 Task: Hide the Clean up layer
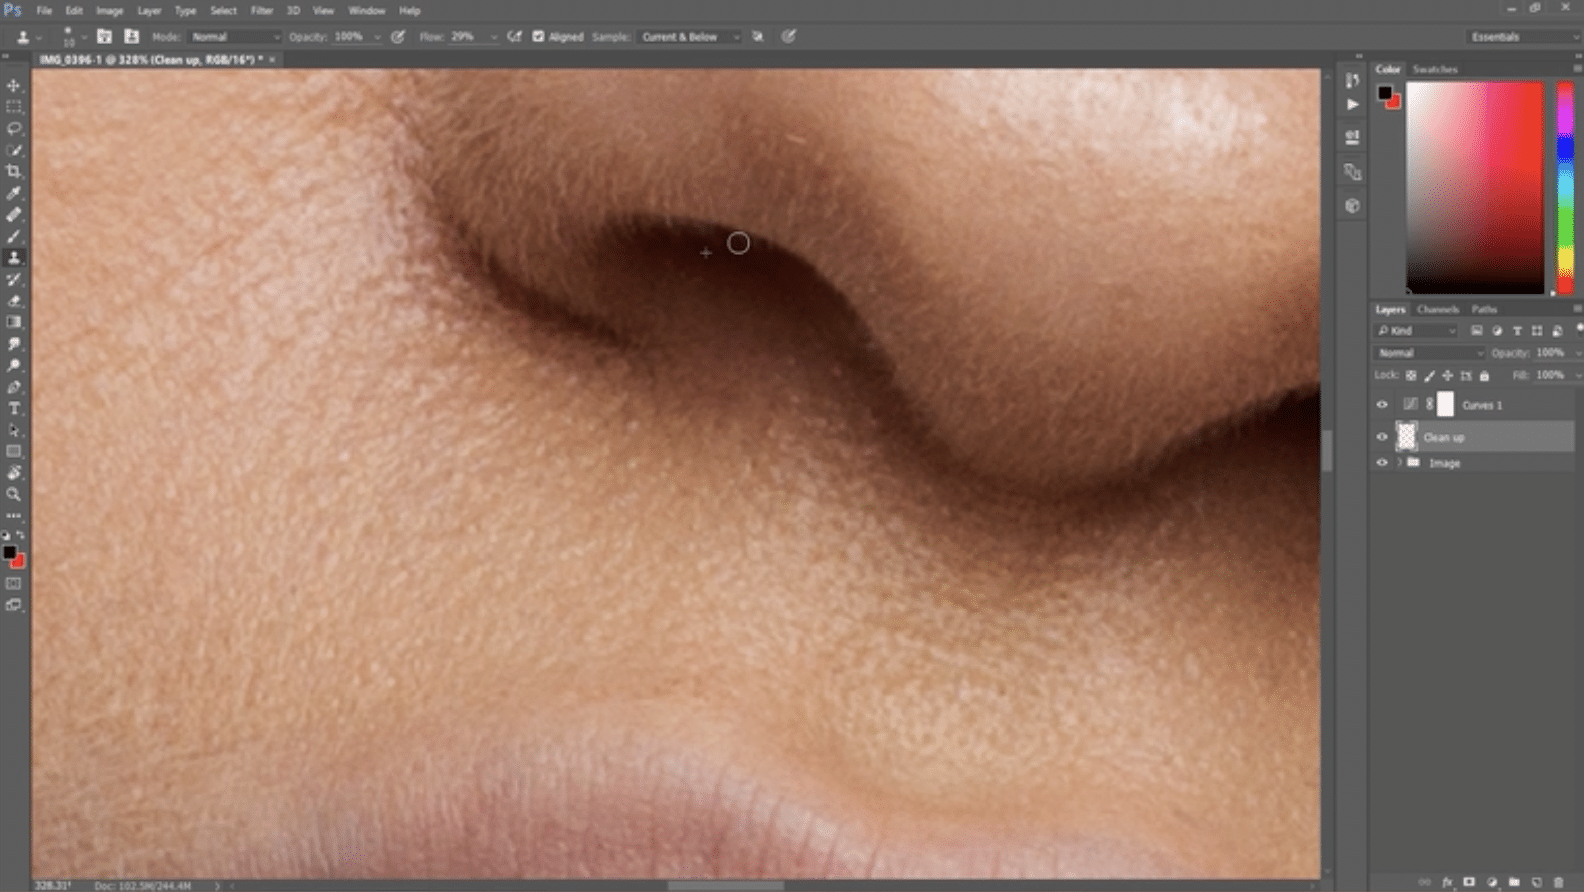pos(1382,437)
